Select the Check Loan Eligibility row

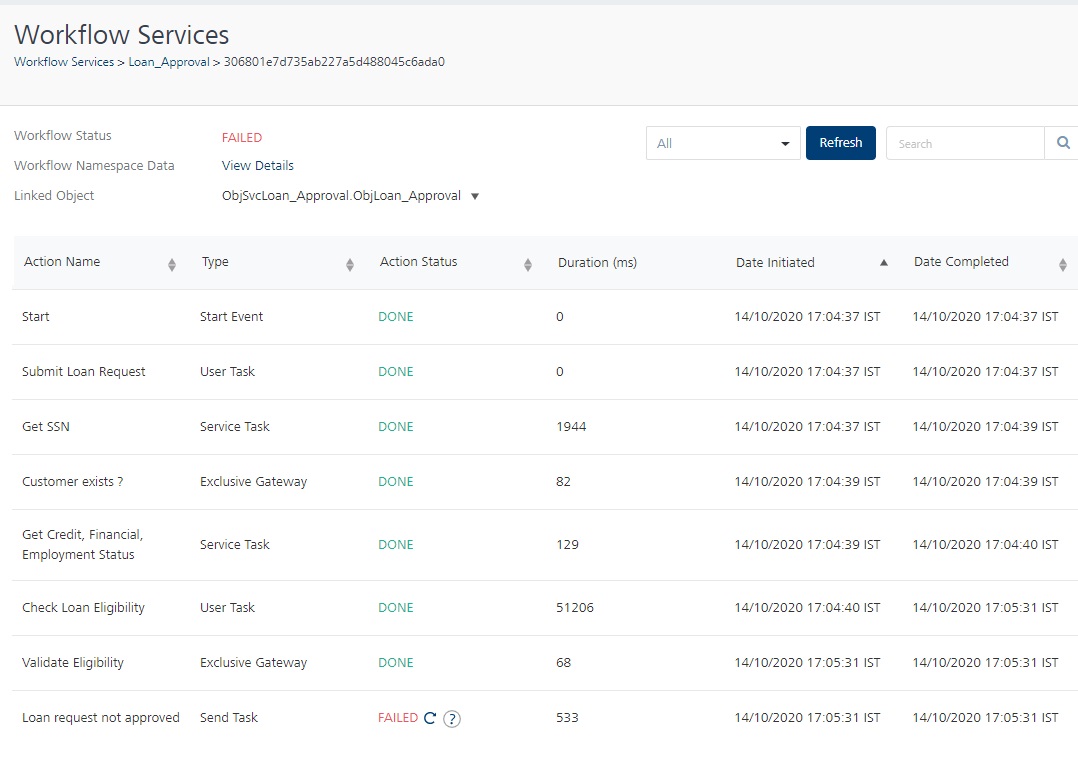point(83,608)
